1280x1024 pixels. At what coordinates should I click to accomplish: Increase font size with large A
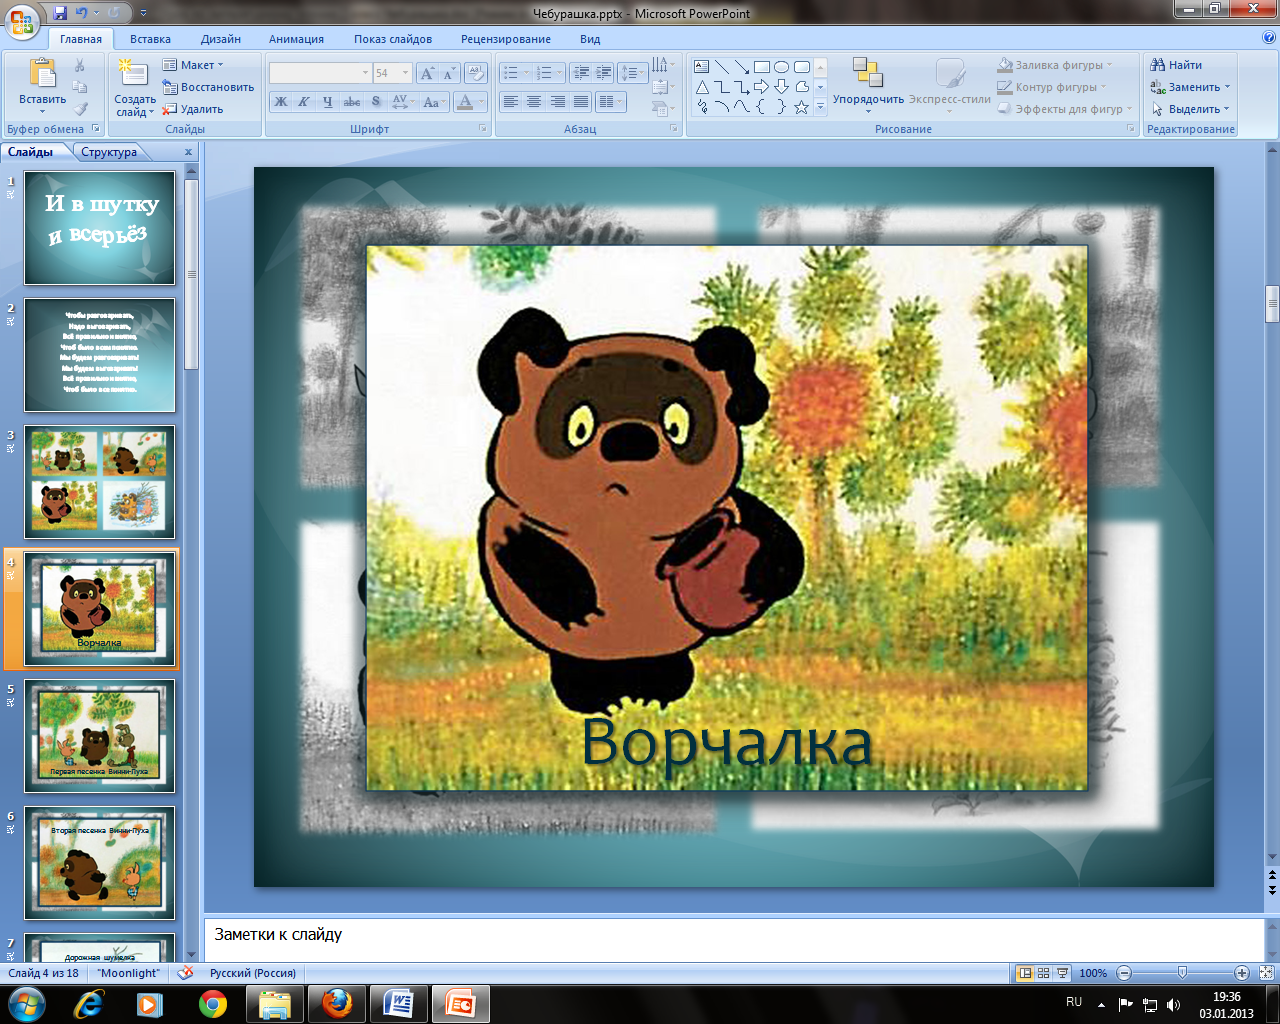(x=427, y=73)
